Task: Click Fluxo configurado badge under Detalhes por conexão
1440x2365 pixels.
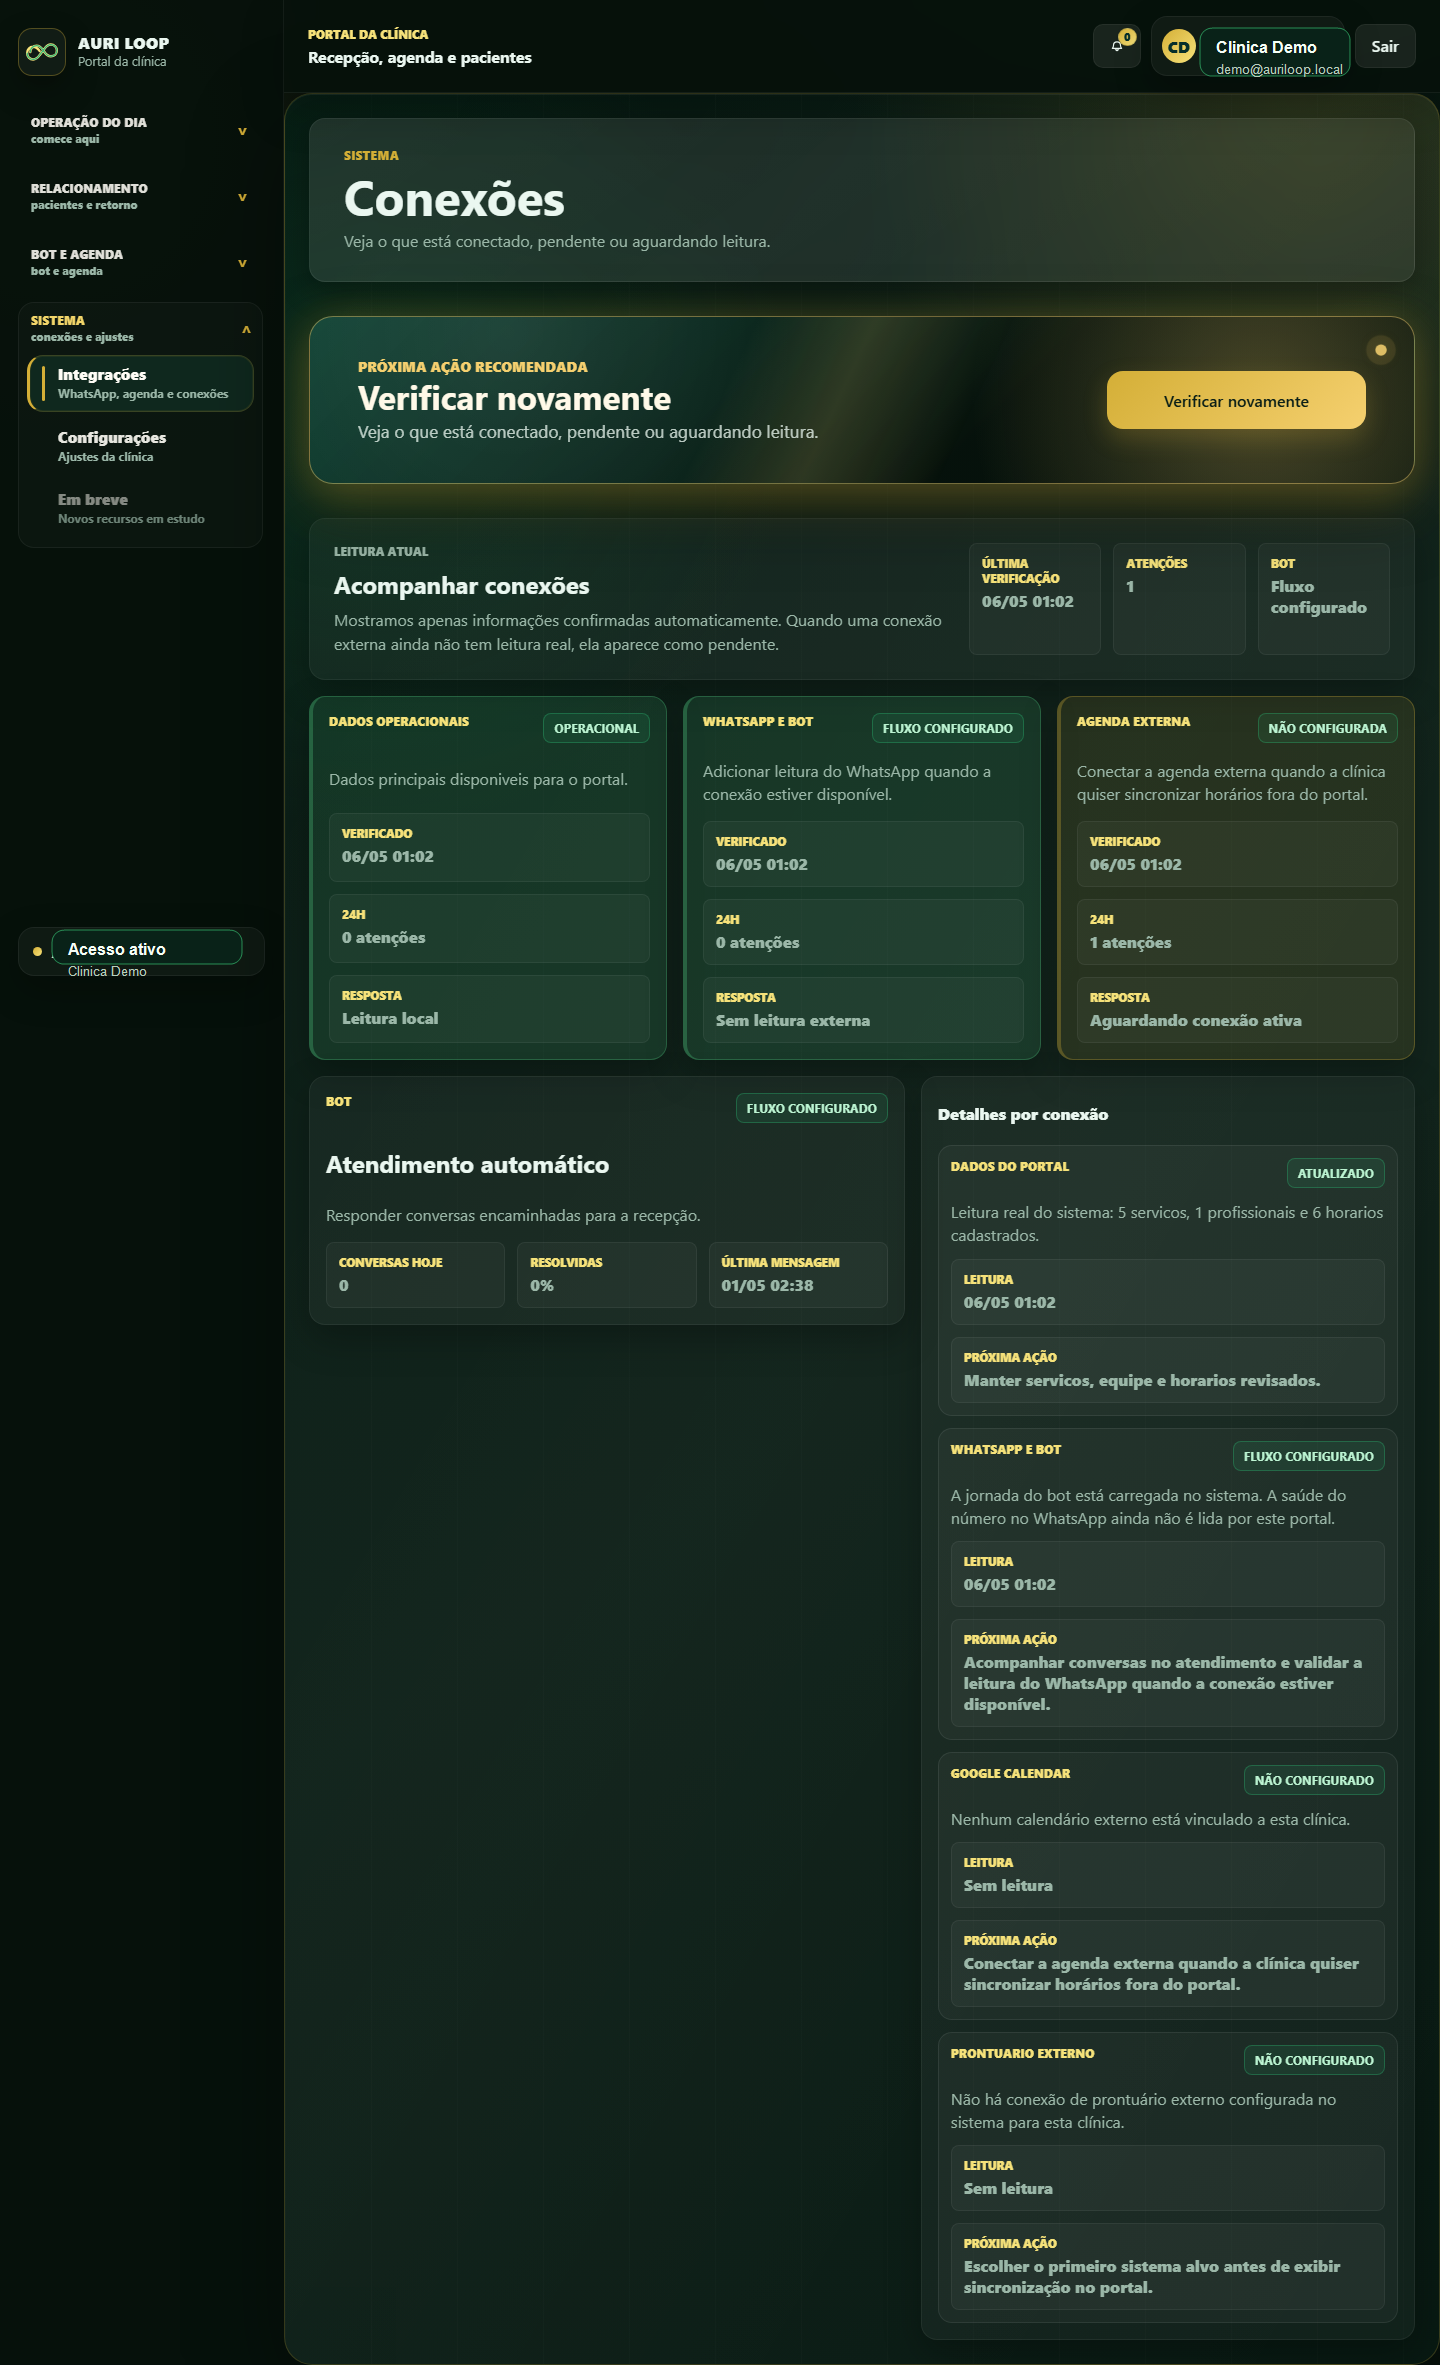Action: 1309,1456
